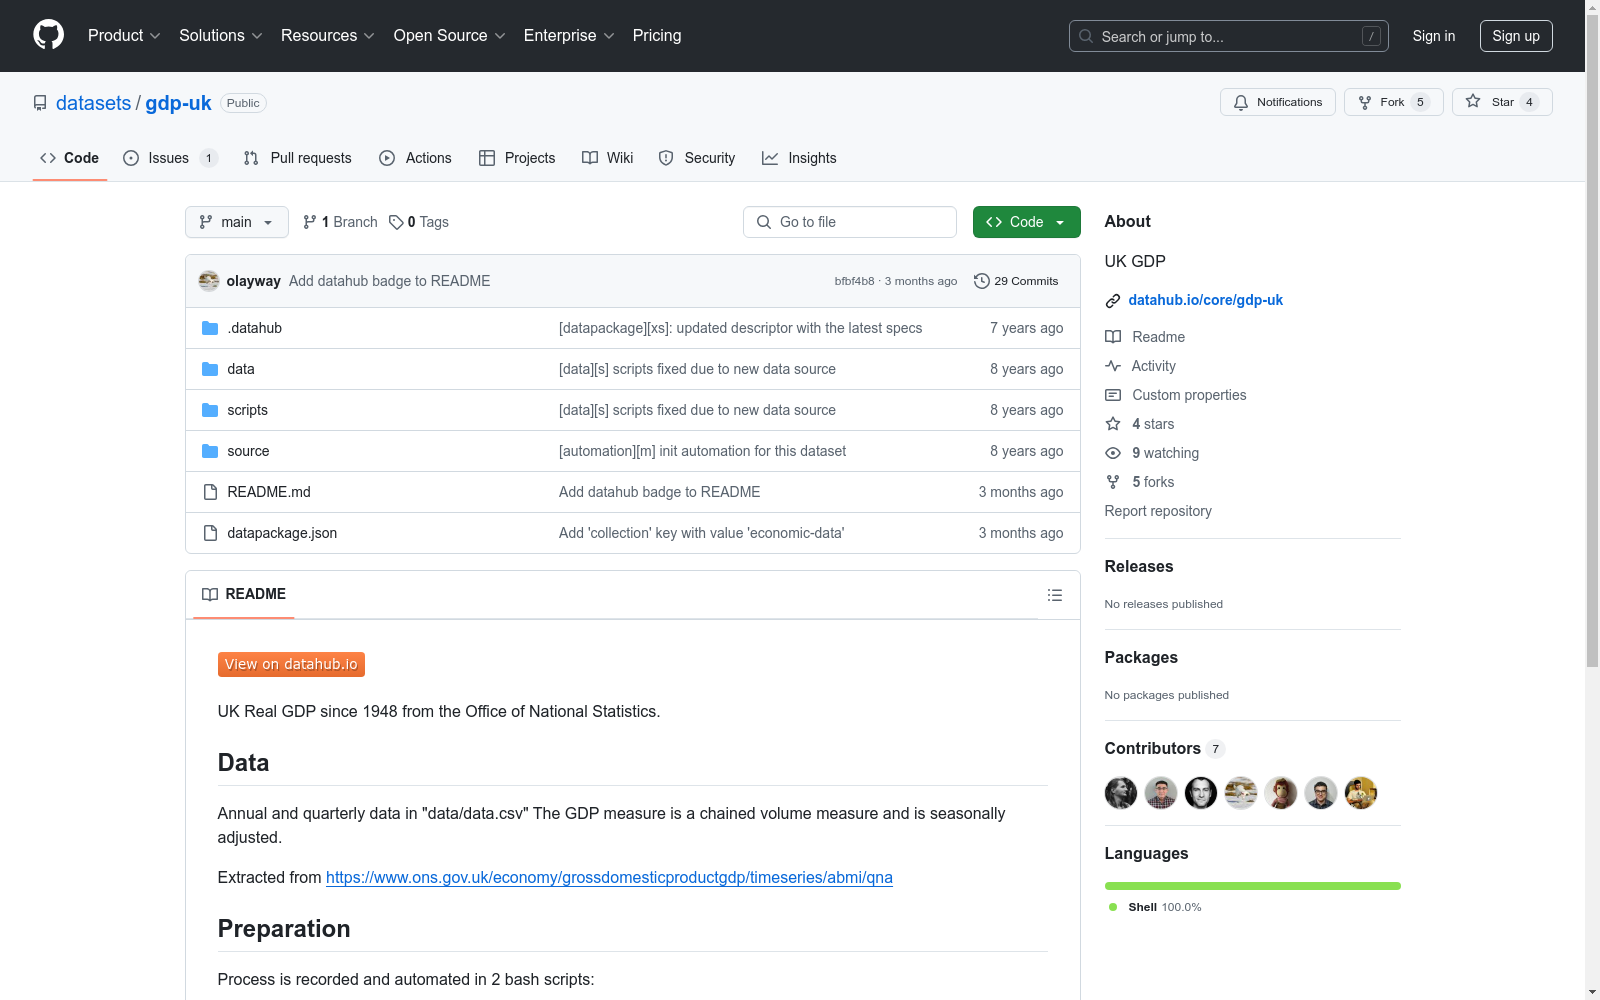Click olayway's avatar in commit bar
This screenshot has width=1600, height=1000.
[209, 281]
